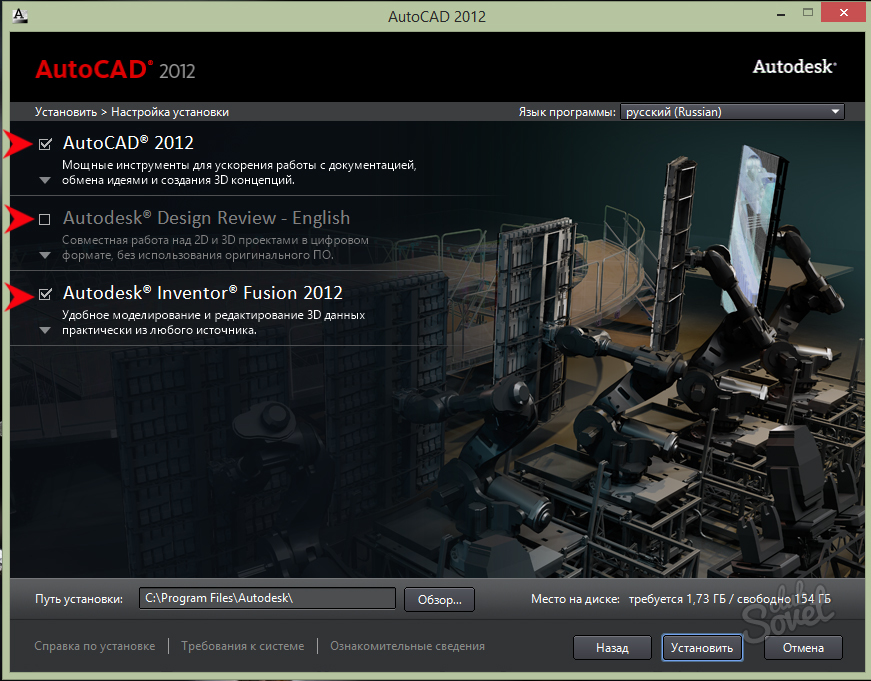Expand Autodesk Design Review options triangle

[x=45, y=256]
